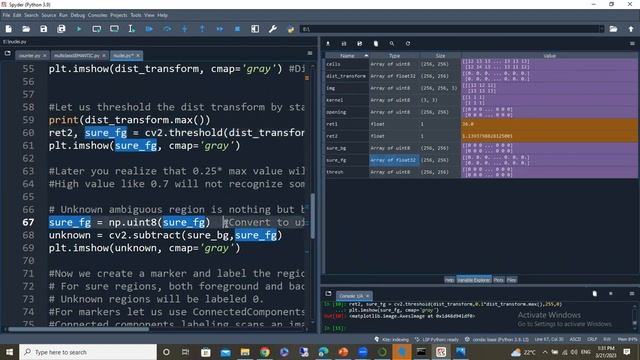Sort variables by the Name column

click(347, 56)
